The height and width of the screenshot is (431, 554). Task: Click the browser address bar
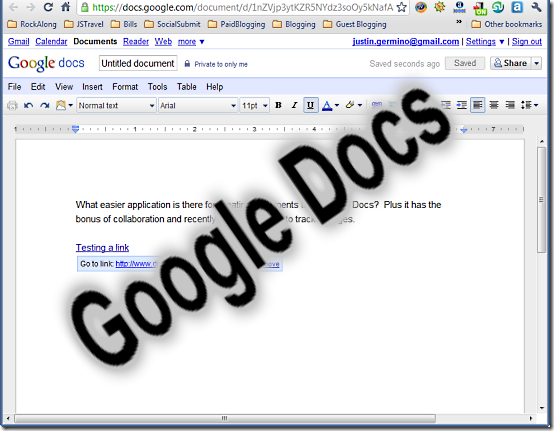point(243,7)
